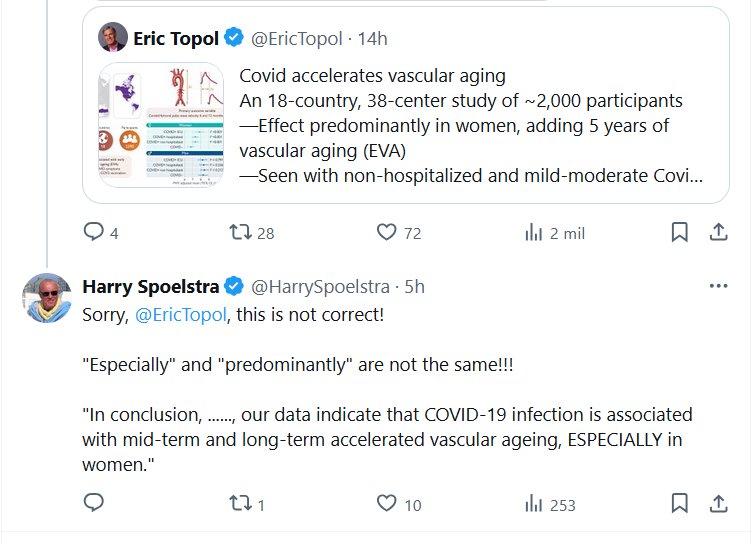The width and height of the screenshot is (754, 544).
Task: Open Harry Spoelstra's avatar picture
Action: point(47,297)
